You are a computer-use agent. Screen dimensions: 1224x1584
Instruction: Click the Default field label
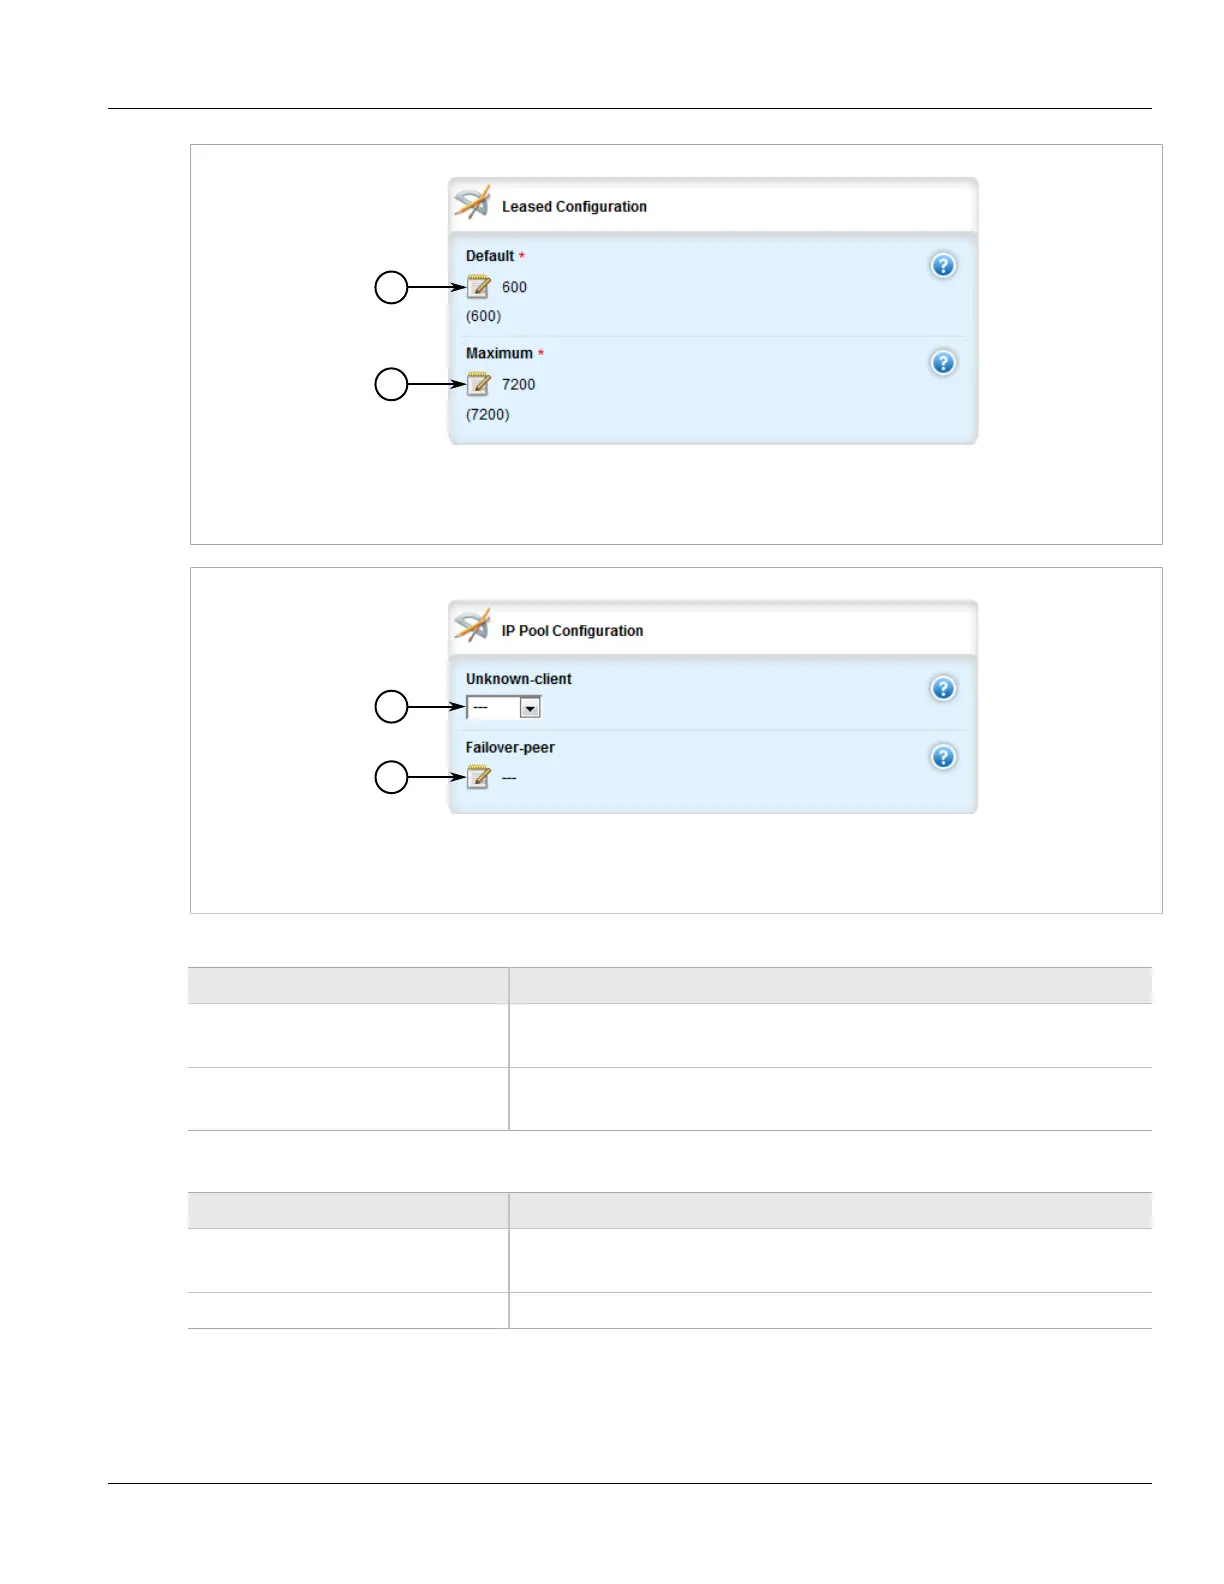(x=490, y=256)
